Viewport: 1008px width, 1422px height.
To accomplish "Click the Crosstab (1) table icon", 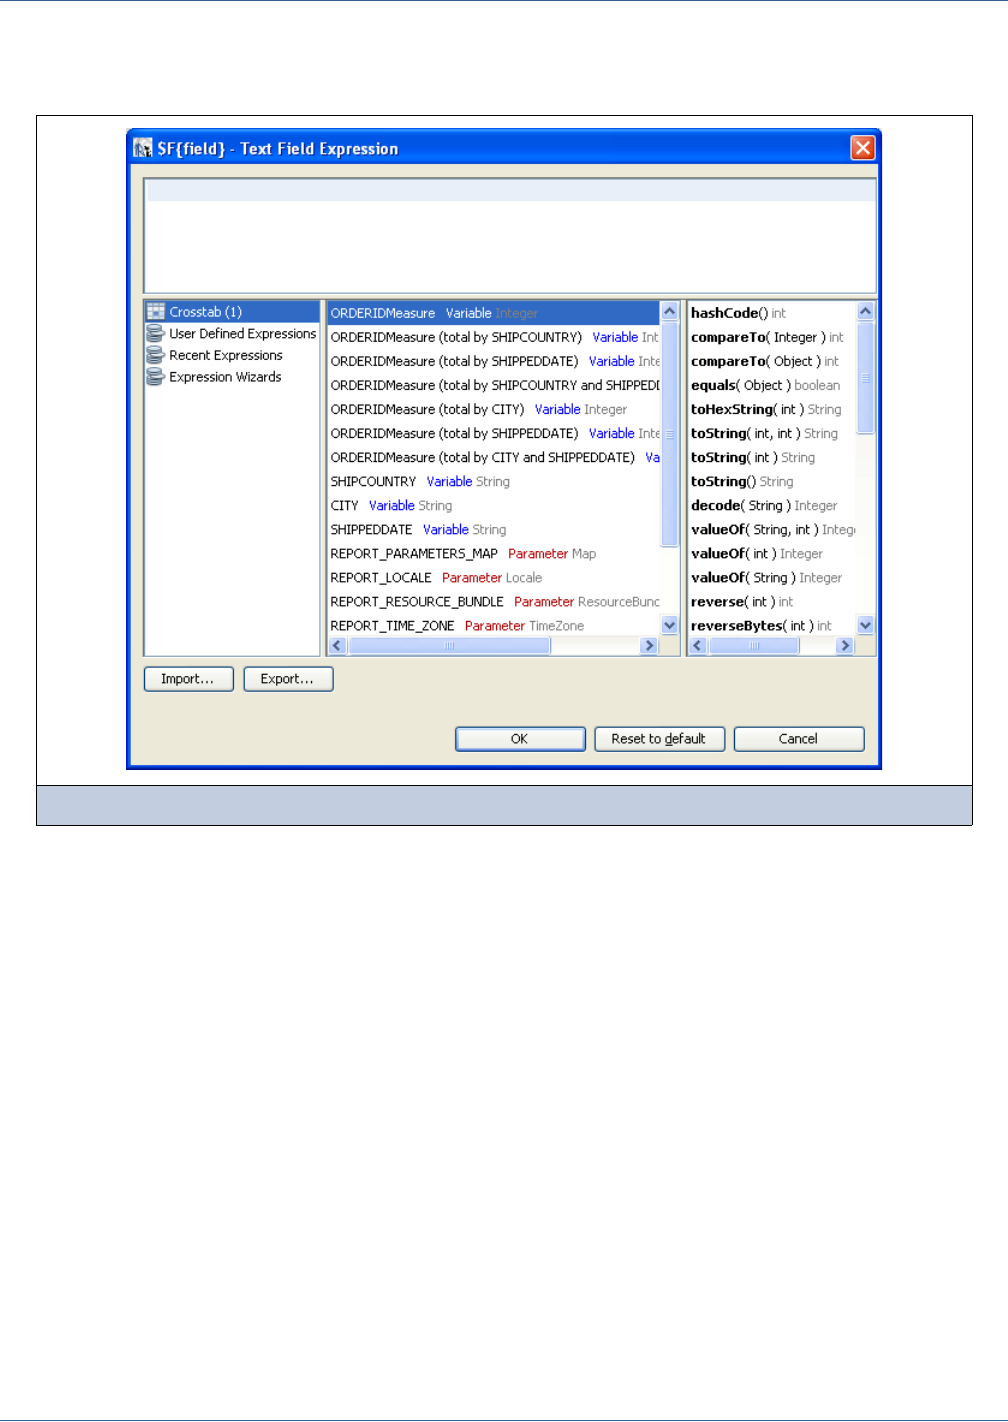I will [156, 312].
